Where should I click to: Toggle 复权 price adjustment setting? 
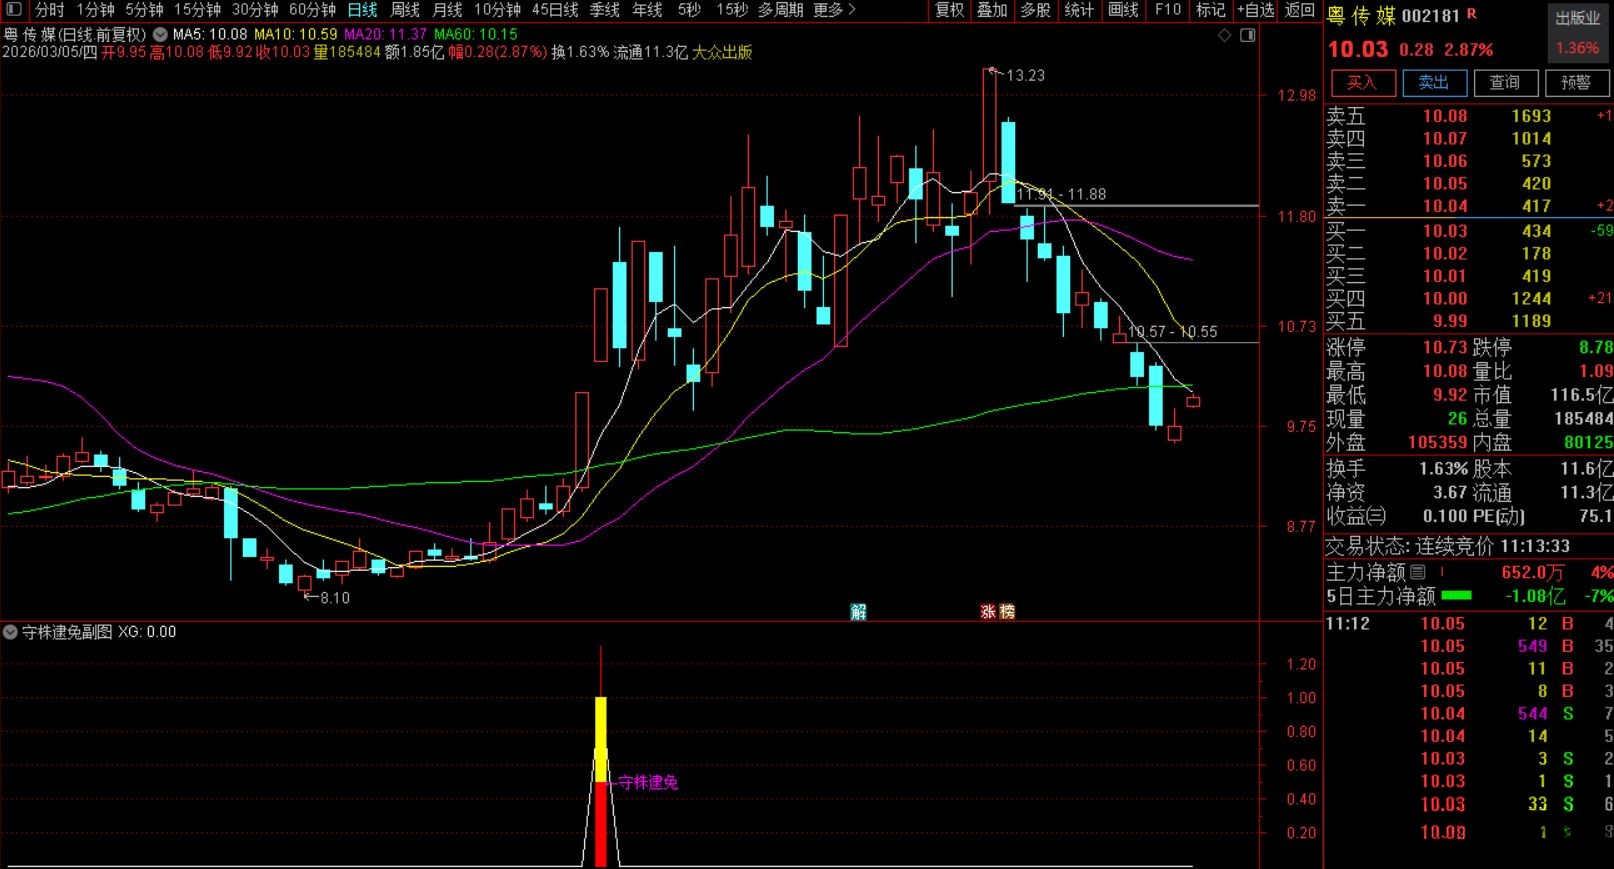(949, 10)
